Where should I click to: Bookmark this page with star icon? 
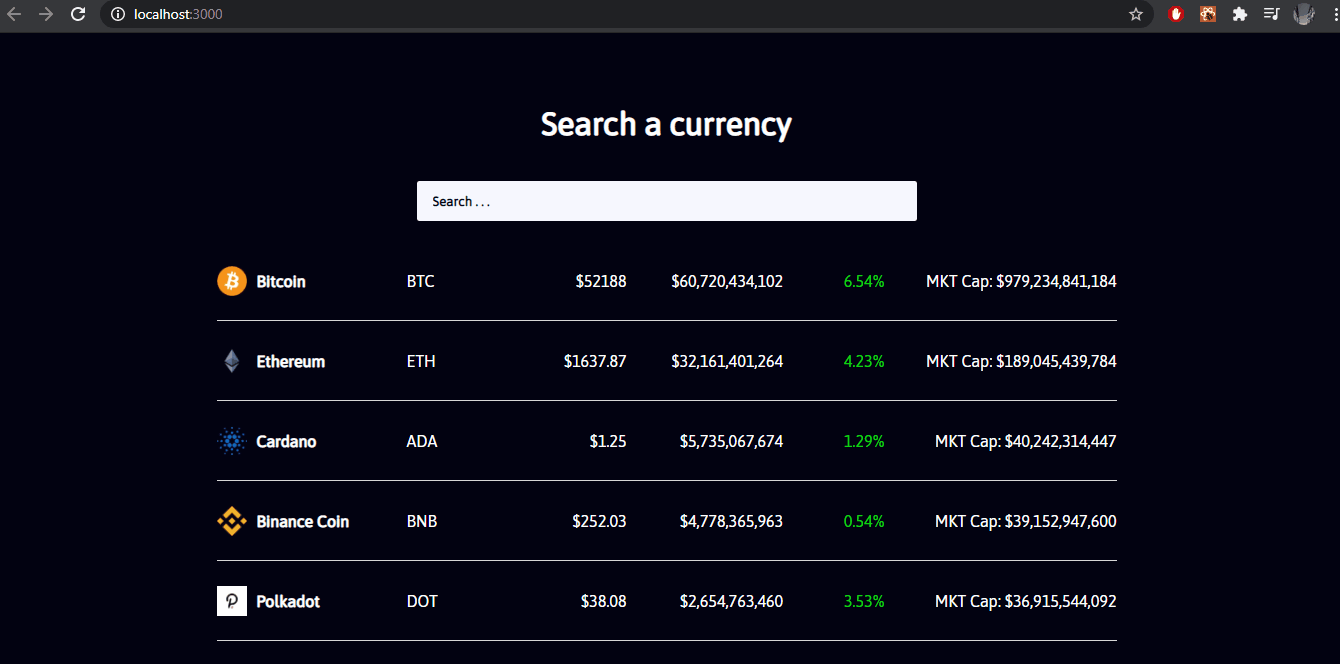pyautogui.click(x=1136, y=14)
